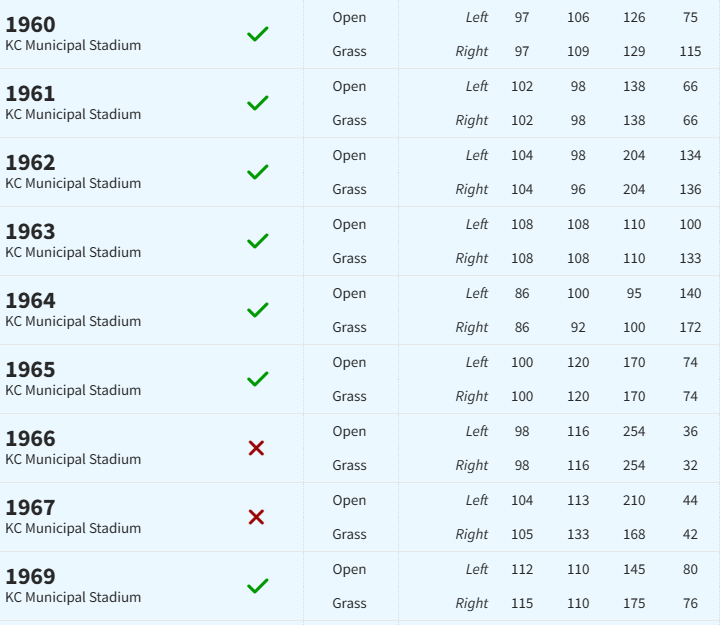Click the green checkmark for 1961
This screenshot has height=625, width=720.
258,103
